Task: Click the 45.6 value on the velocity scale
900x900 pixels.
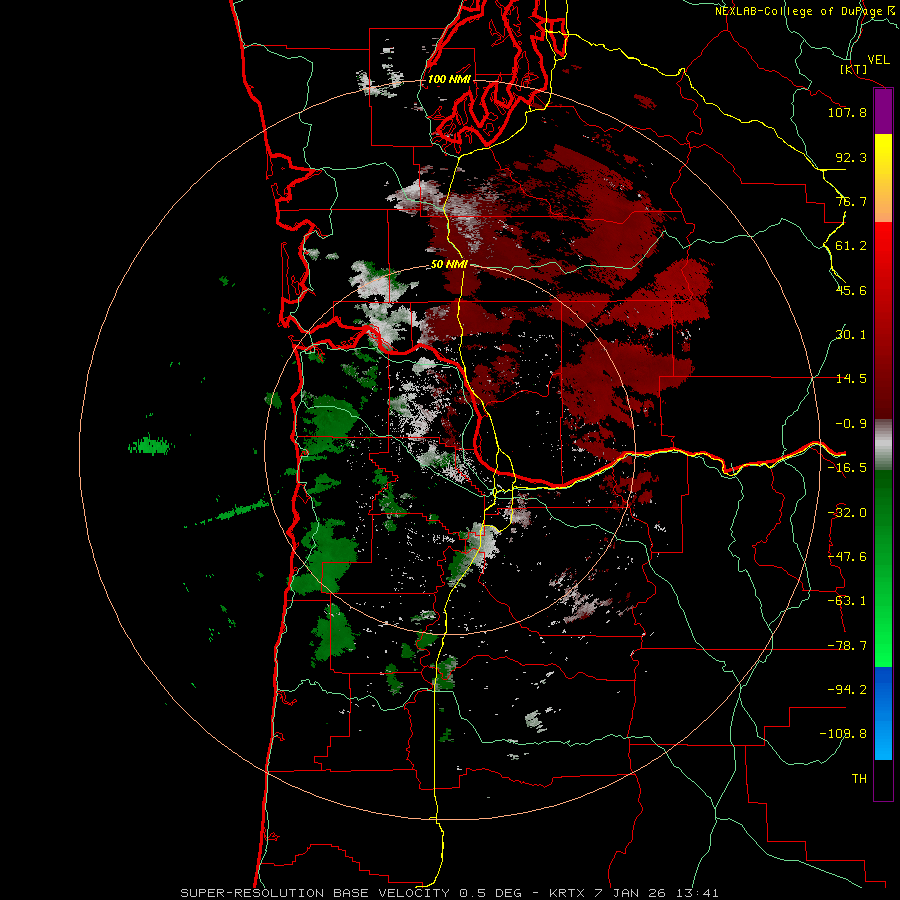Action: point(851,290)
